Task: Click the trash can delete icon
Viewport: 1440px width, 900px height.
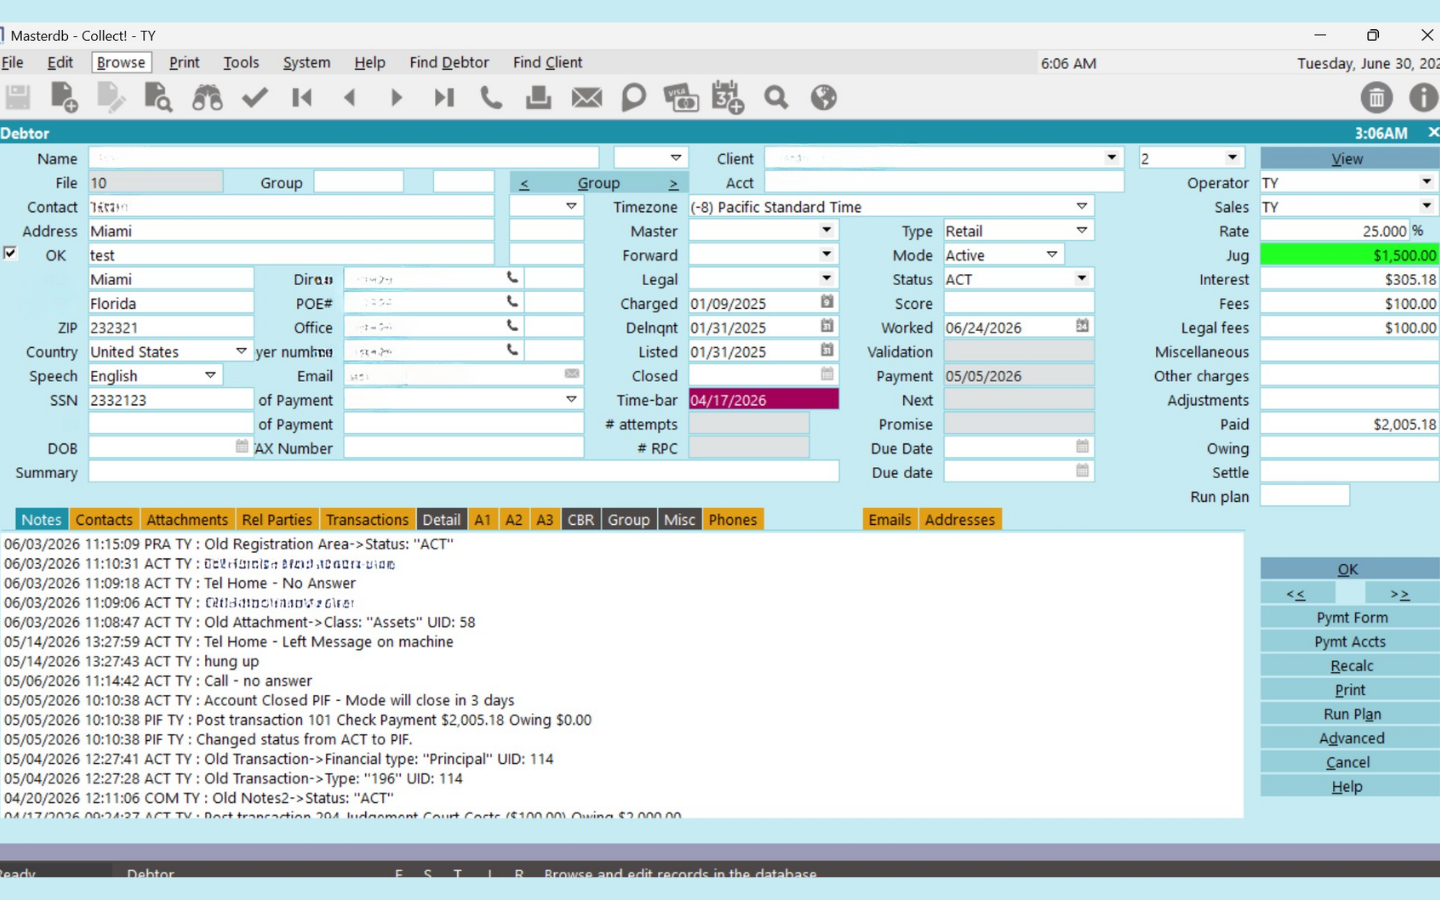Action: (x=1377, y=98)
